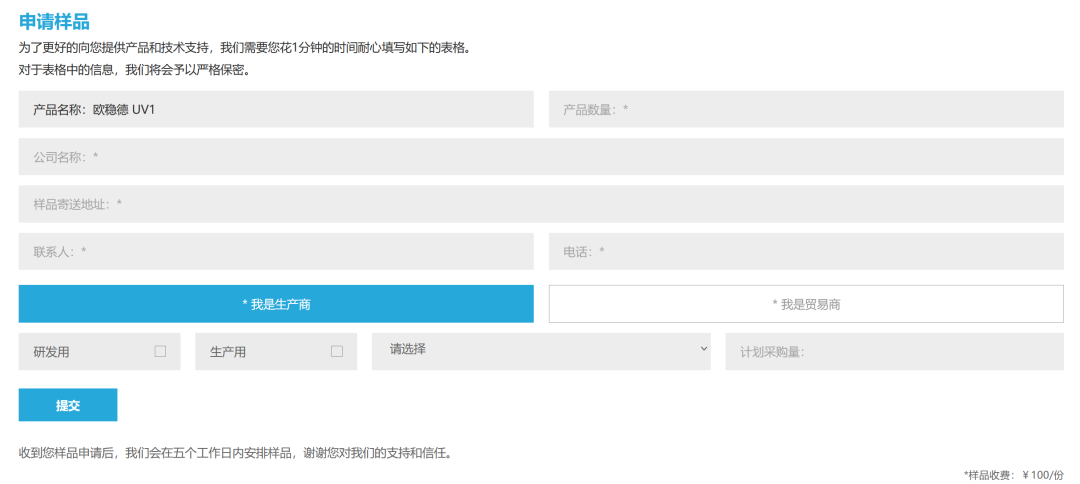
Task: Tick the 研发用 checkbox
Action: (x=160, y=351)
